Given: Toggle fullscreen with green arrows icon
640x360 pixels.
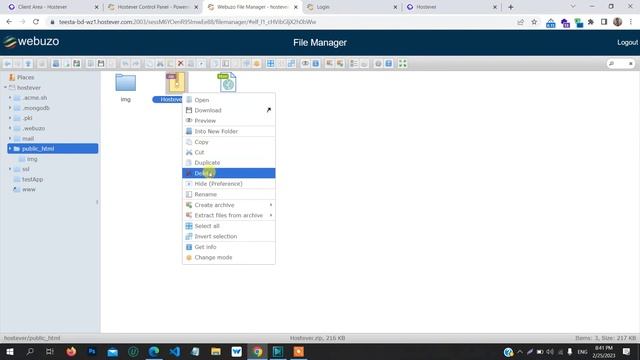Looking at the screenshot, I should tap(402, 64).
